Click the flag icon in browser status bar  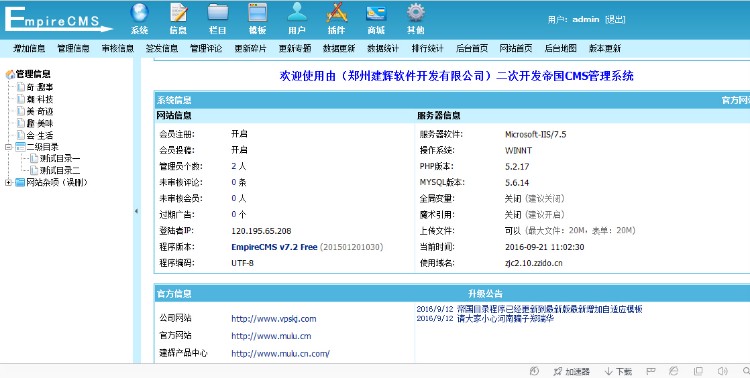(x=651, y=371)
